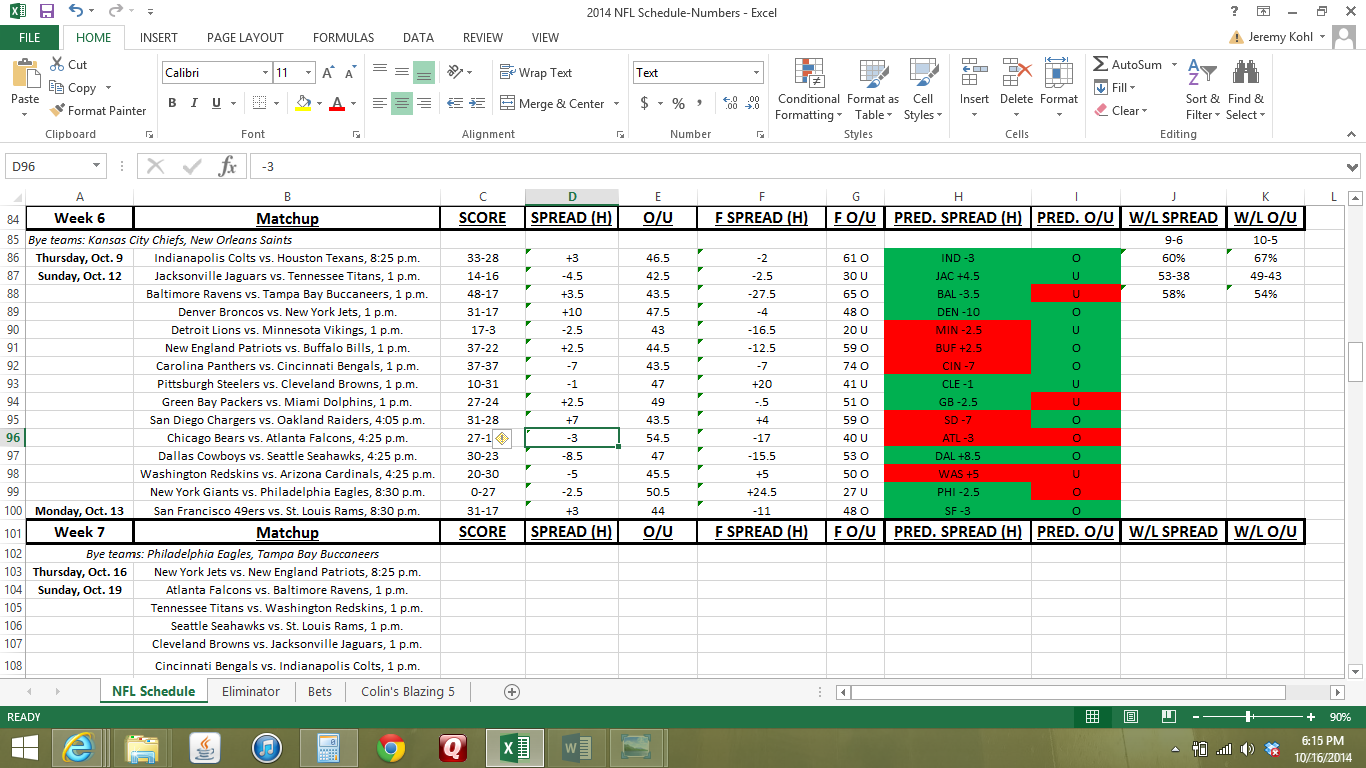Open the FILE backstage menu
The width and height of the screenshot is (1366, 768).
click(x=30, y=38)
